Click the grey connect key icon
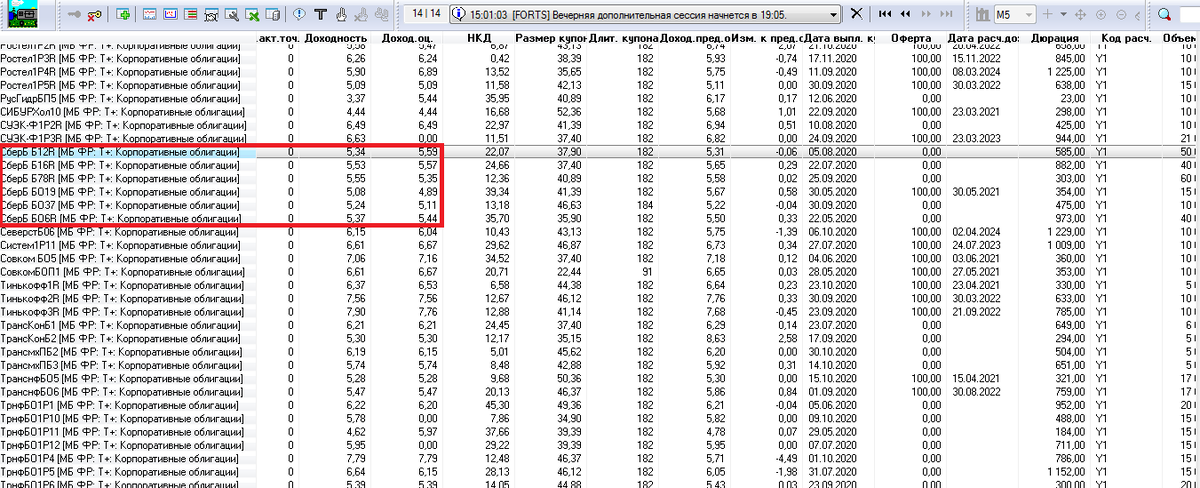The width and height of the screenshot is (1200, 488). tap(74, 15)
